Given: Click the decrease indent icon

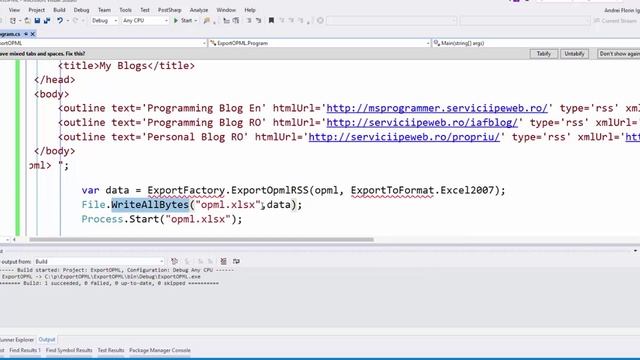Looking at the screenshot, I should [227, 20].
